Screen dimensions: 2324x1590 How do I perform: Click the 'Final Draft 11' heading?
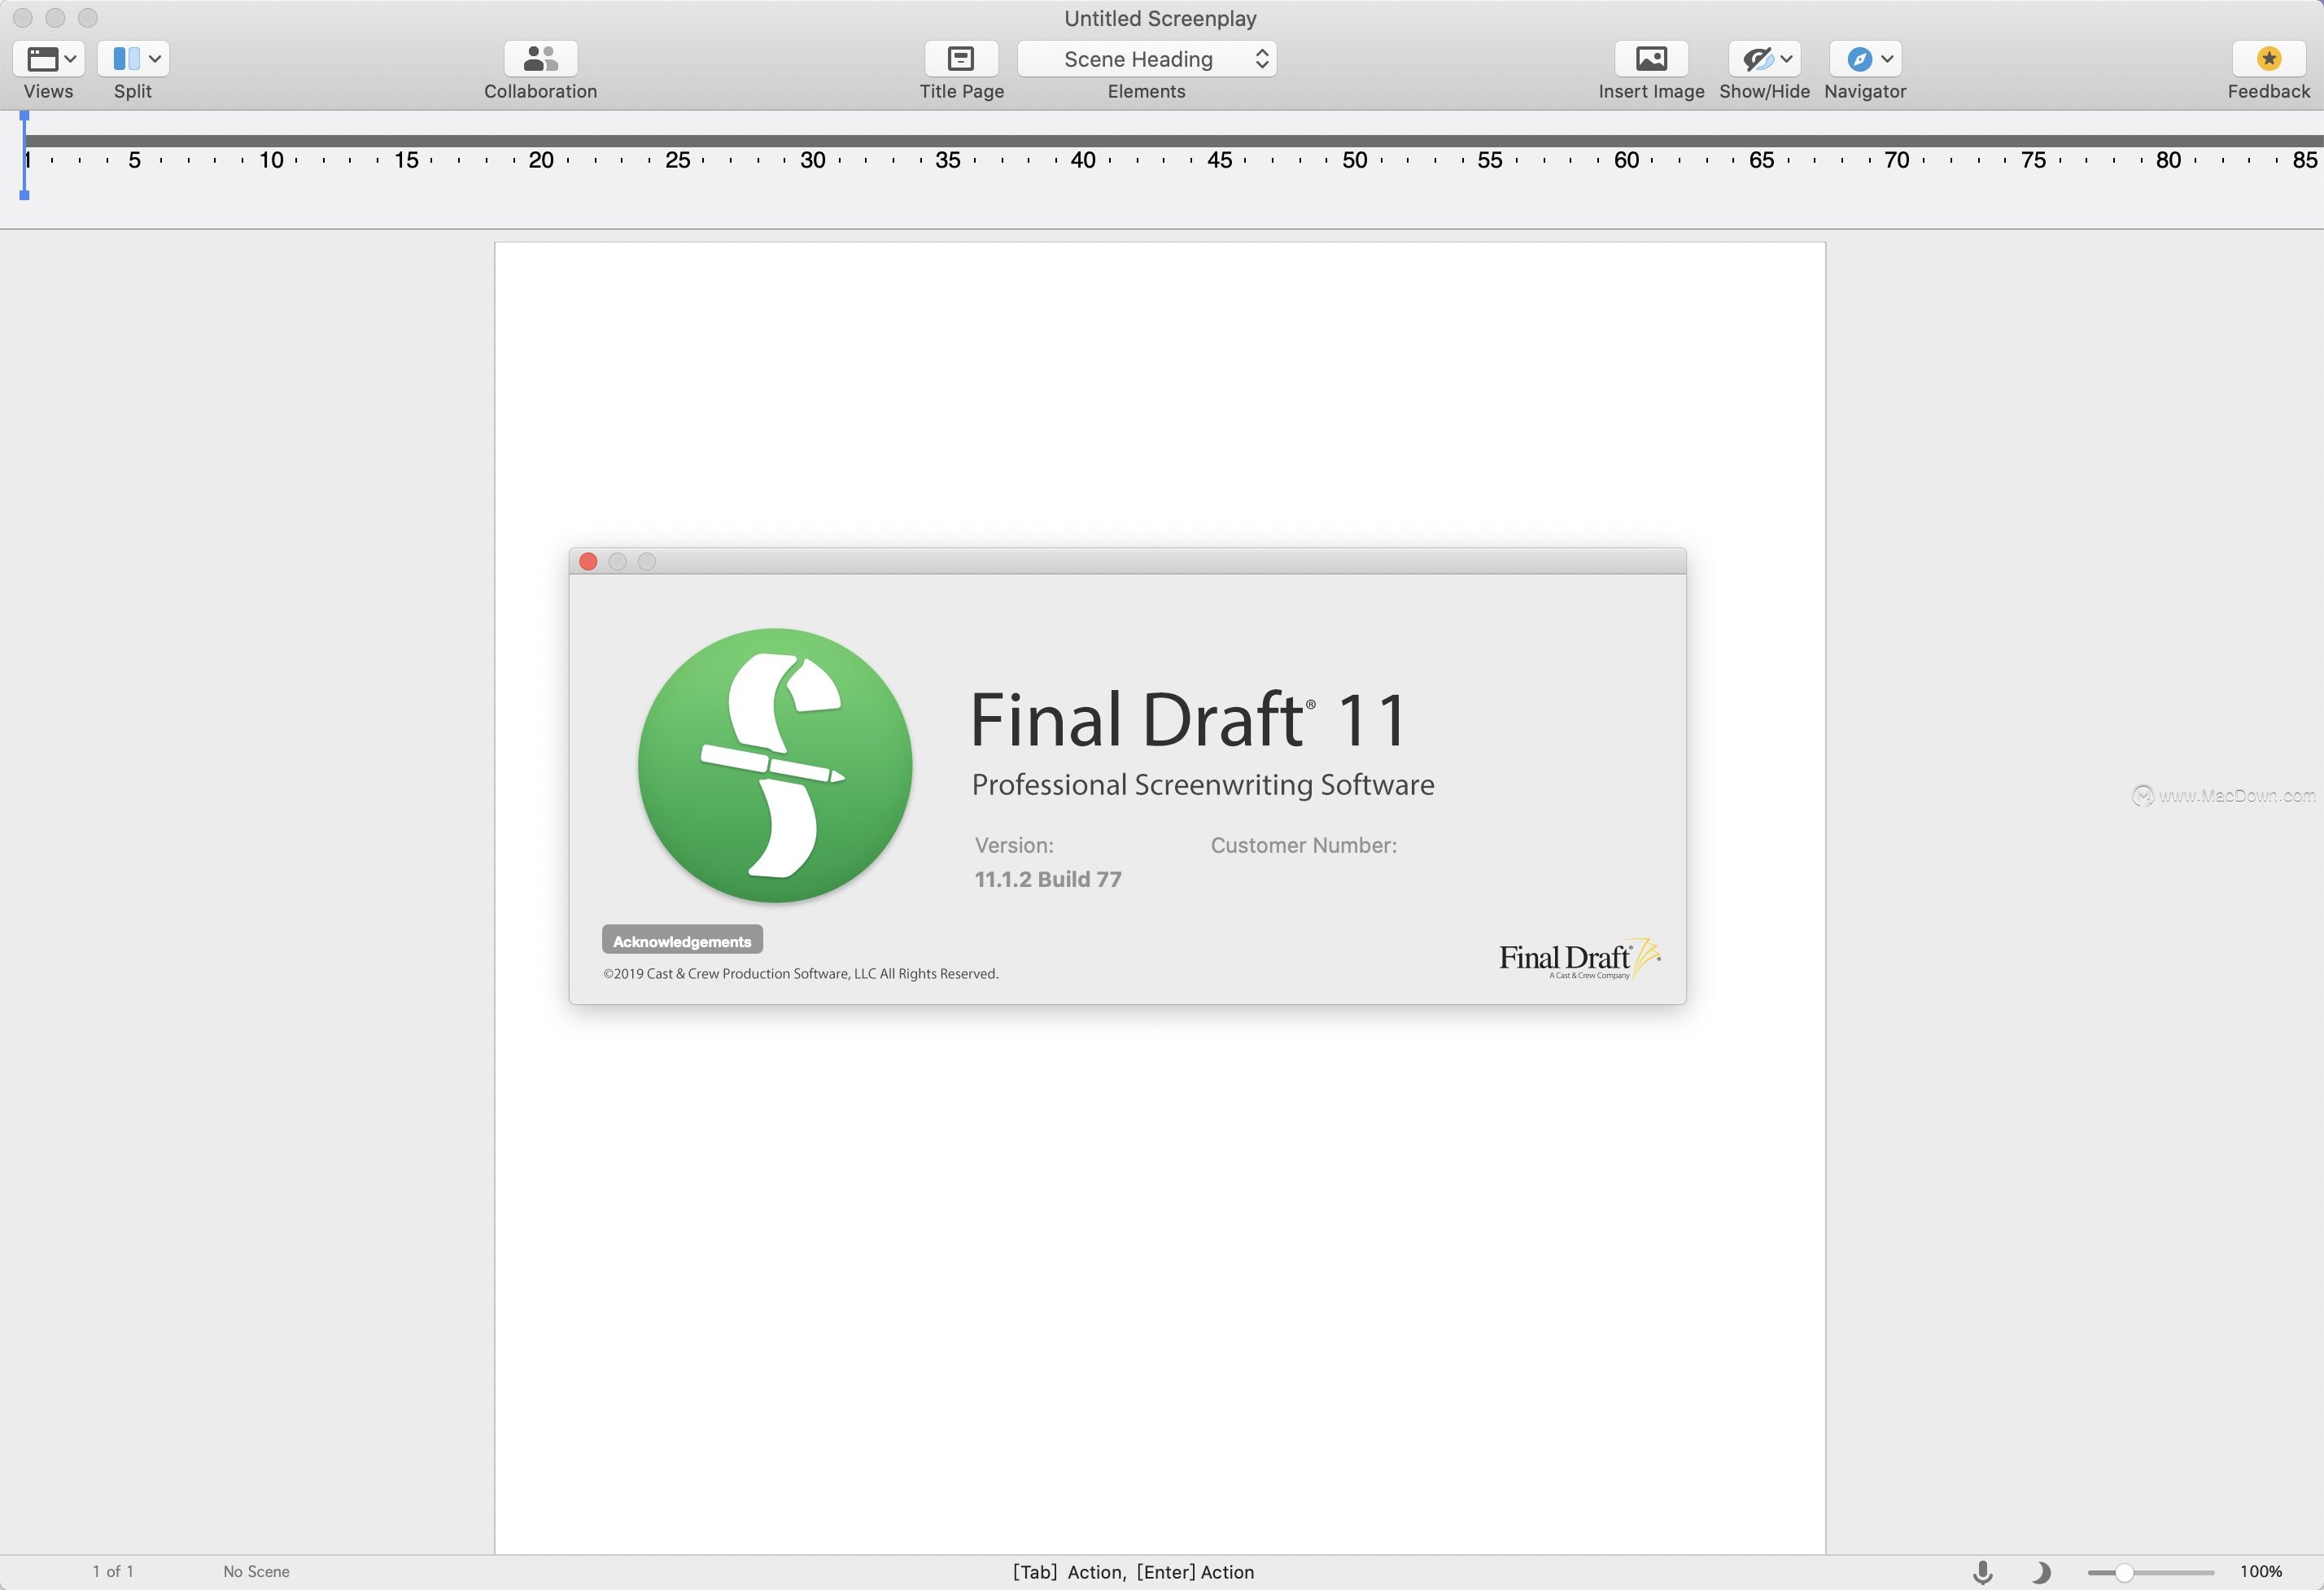(1188, 719)
